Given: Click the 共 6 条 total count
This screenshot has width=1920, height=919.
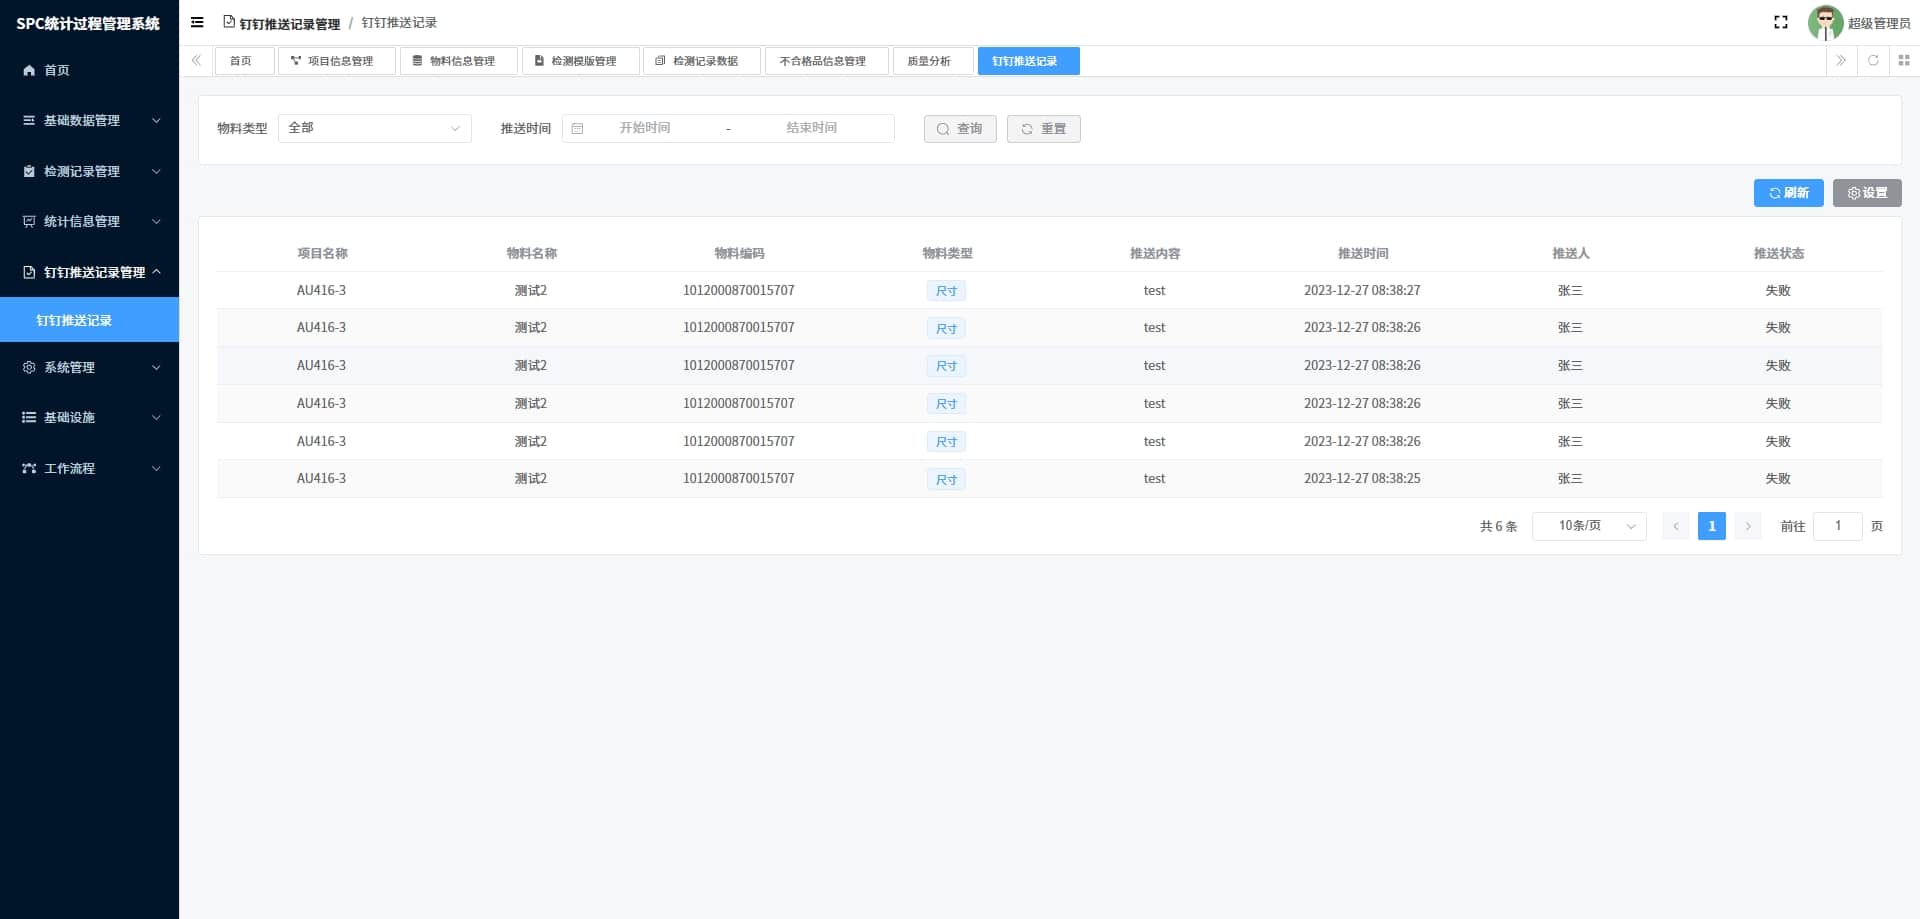Looking at the screenshot, I should coord(1498,526).
